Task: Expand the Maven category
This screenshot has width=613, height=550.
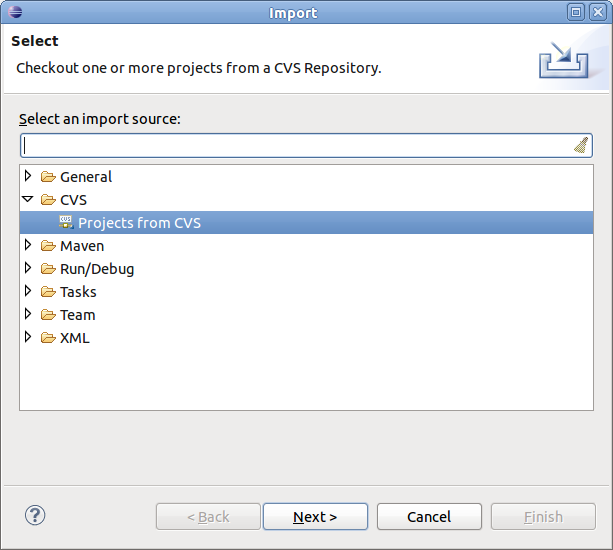Action: [28, 246]
